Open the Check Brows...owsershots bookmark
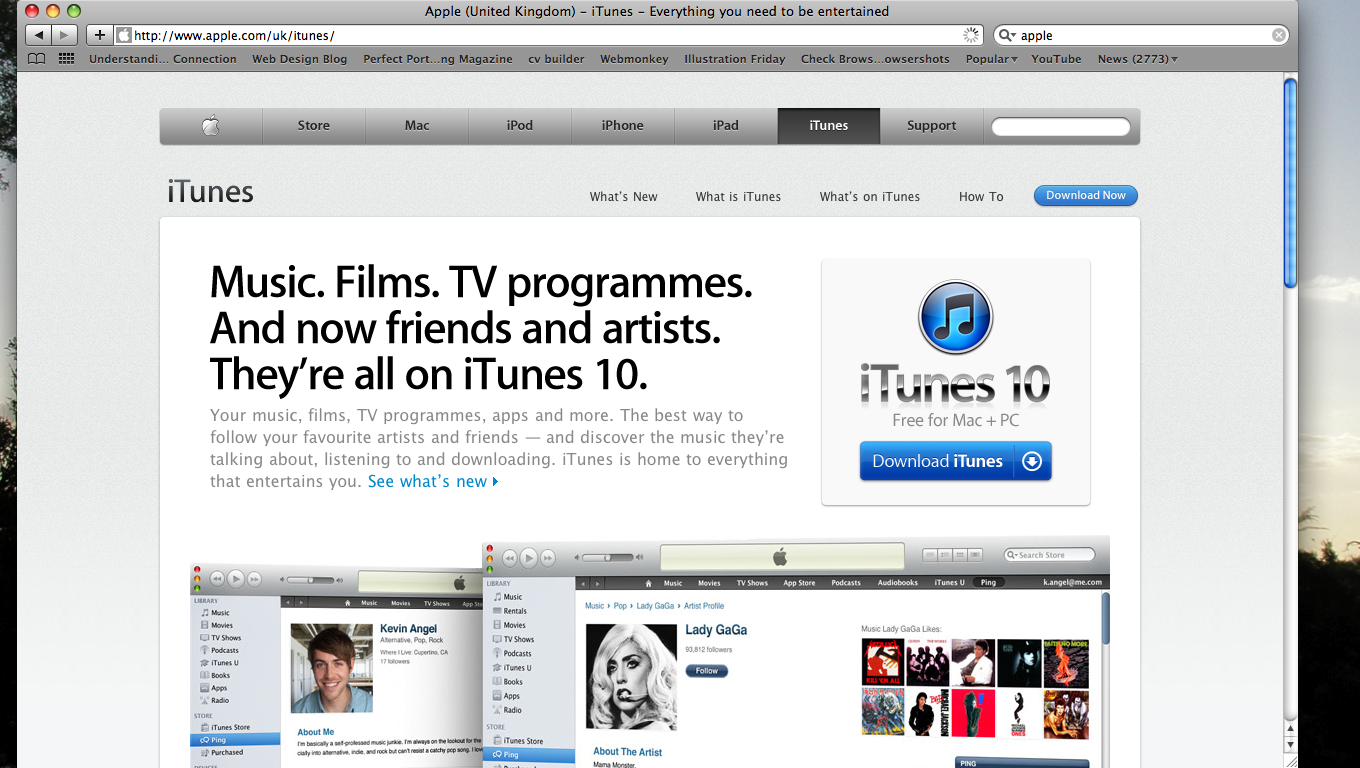Screen dimensions: 1360x768 (875, 59)
